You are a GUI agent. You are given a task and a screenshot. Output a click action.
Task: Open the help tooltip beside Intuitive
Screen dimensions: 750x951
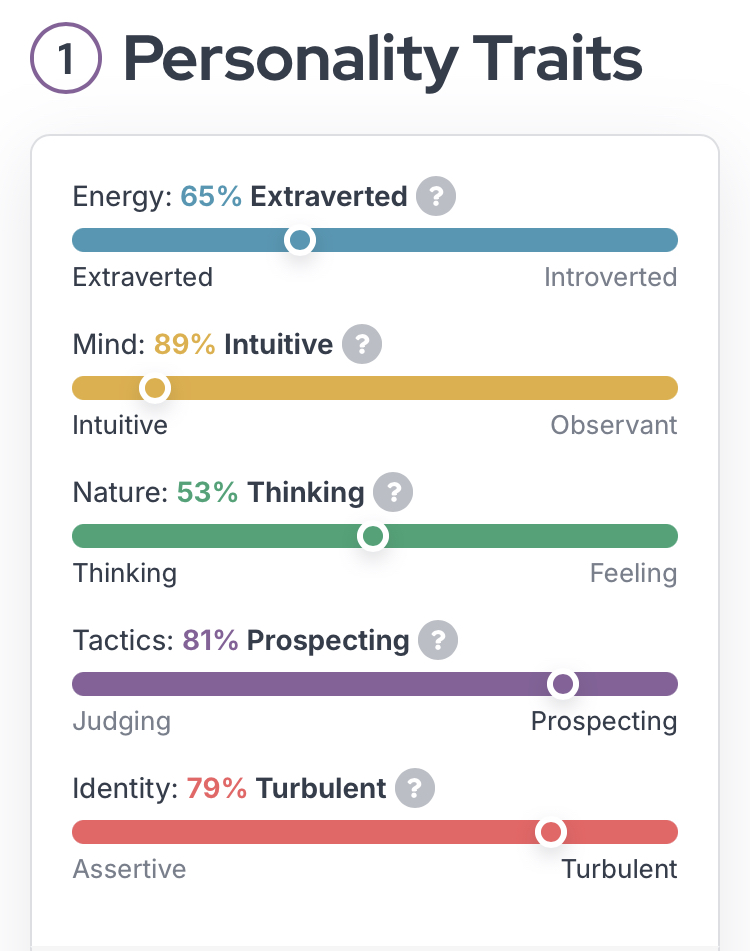pyautogui.click(x=362, y=344)
